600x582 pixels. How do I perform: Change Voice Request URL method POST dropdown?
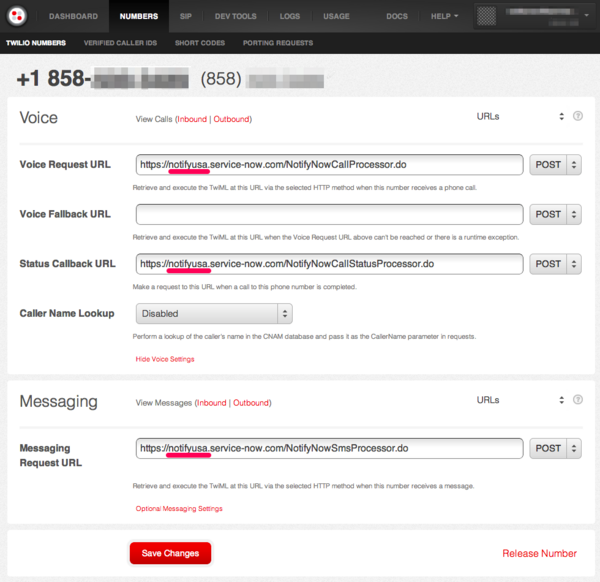555,165
